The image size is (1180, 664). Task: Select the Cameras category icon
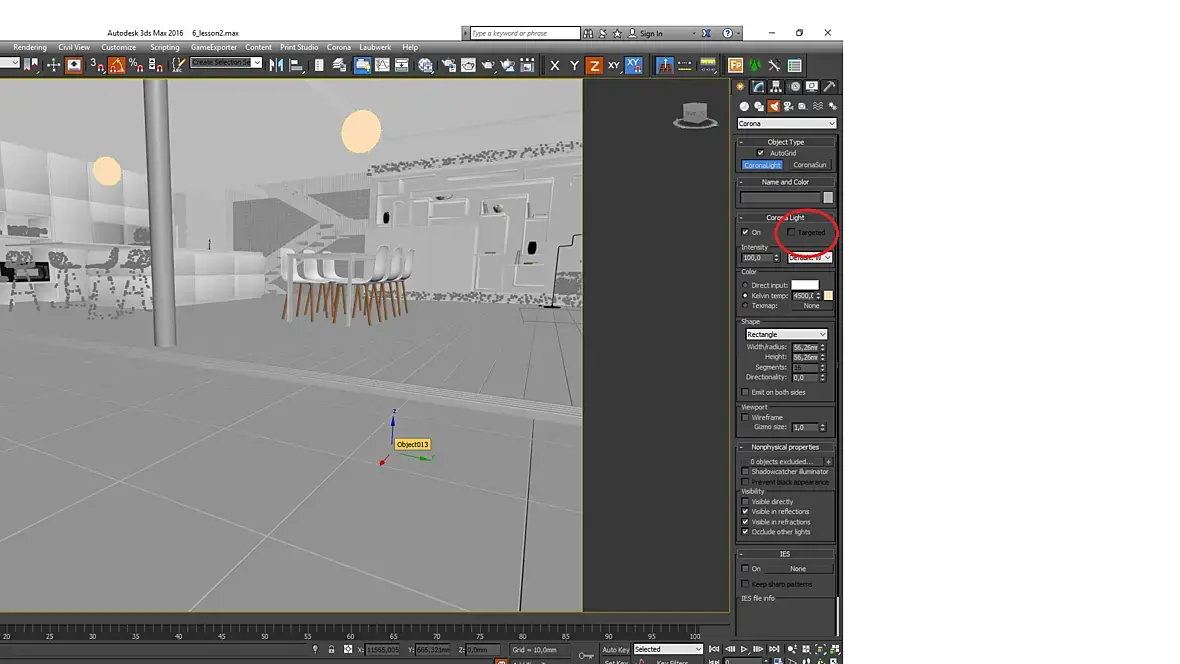(x=788, y=106)
